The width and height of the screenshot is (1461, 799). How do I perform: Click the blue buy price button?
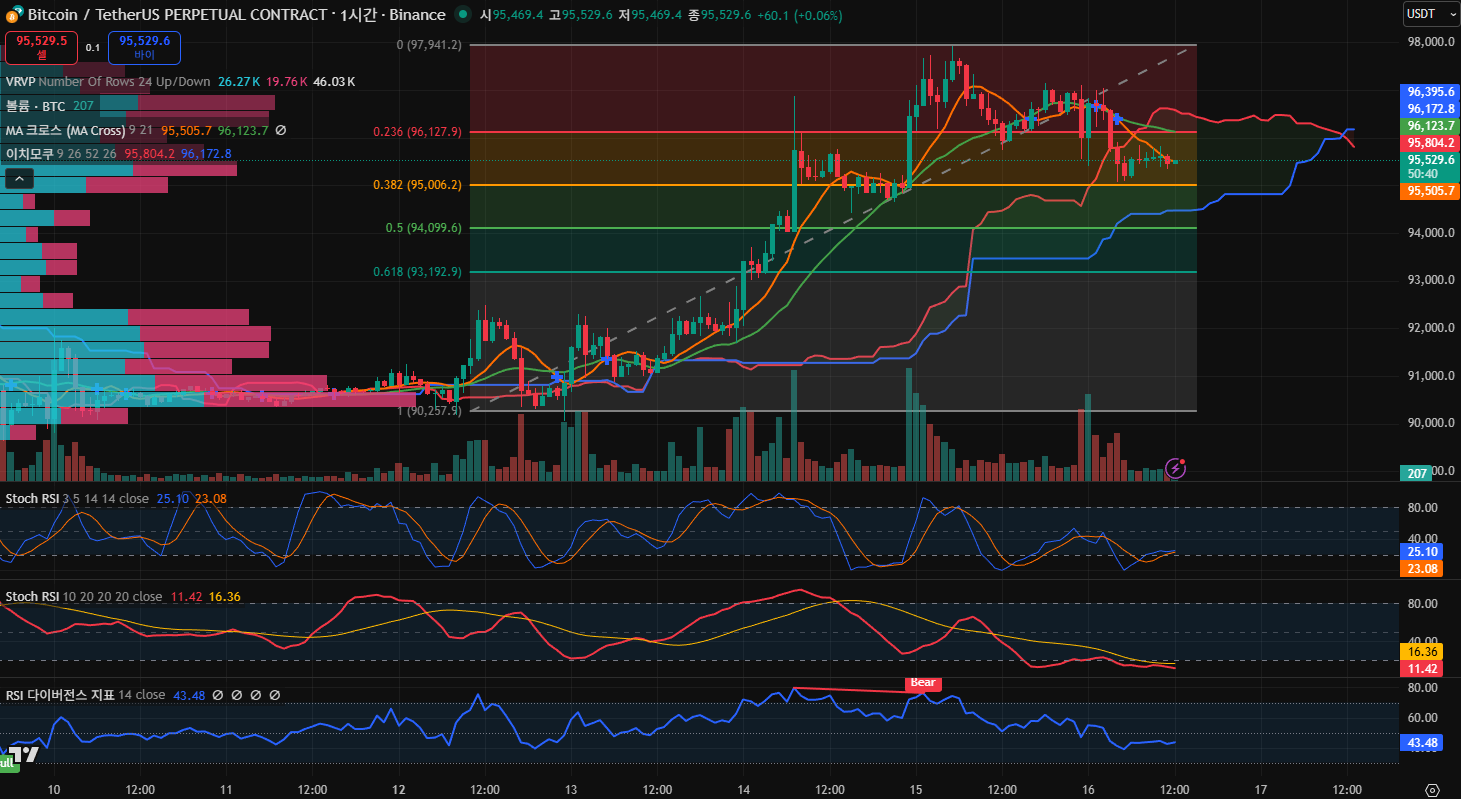pos(144,47)
